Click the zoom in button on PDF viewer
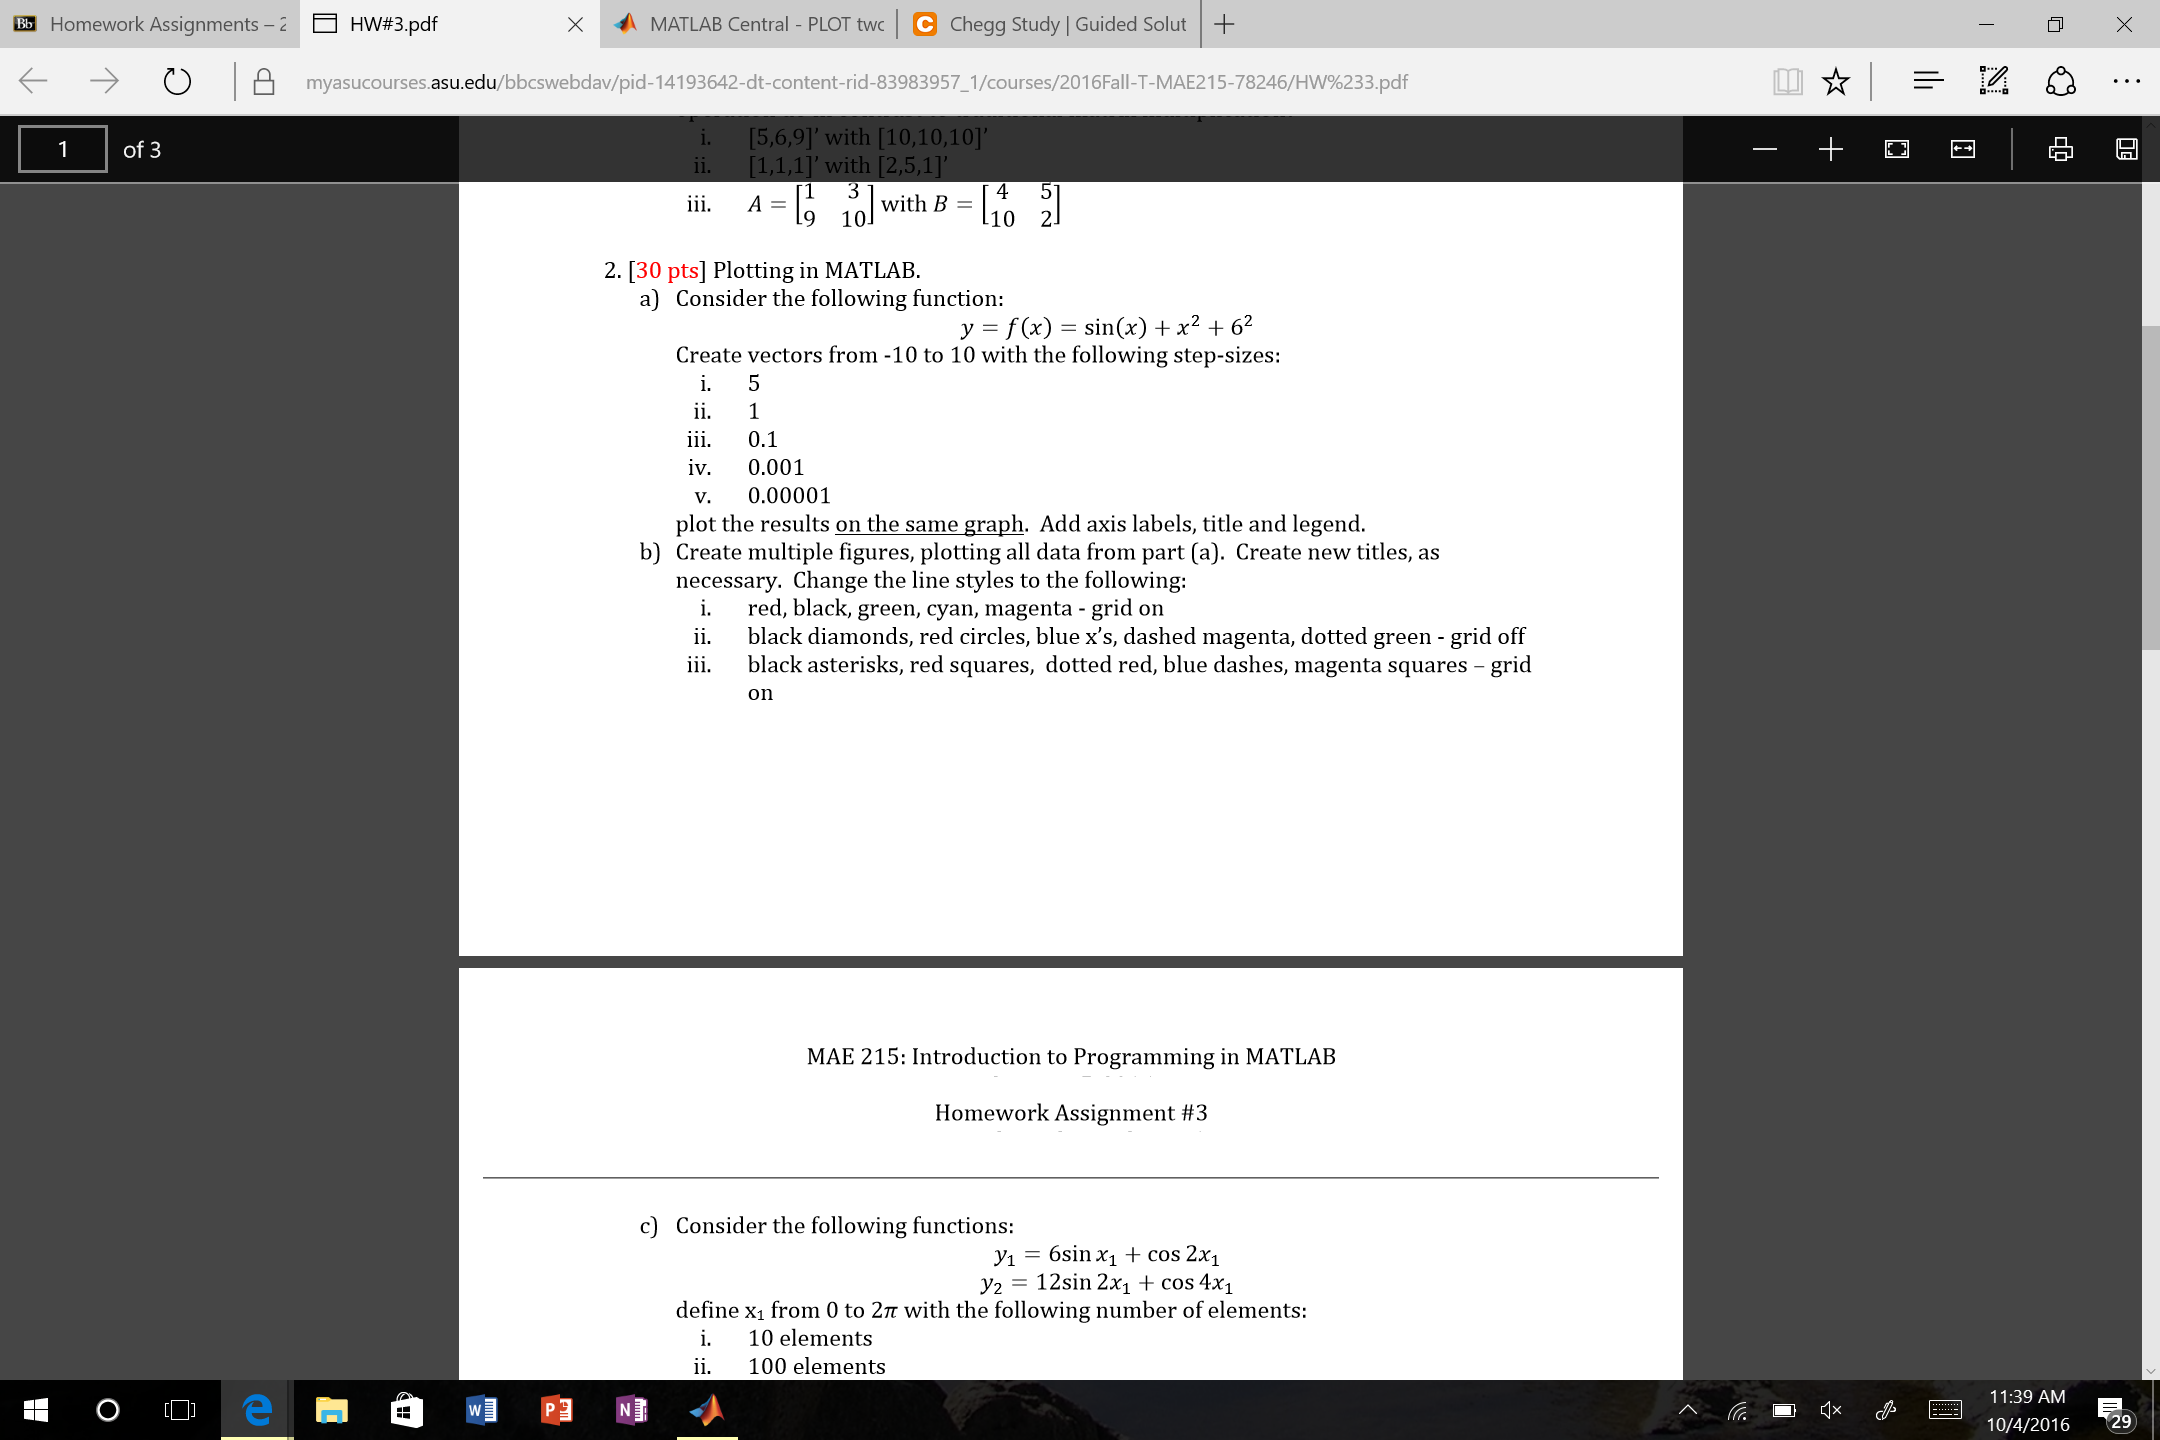The width and height of the screenshot is (2160, 1440). [1827, 149]
